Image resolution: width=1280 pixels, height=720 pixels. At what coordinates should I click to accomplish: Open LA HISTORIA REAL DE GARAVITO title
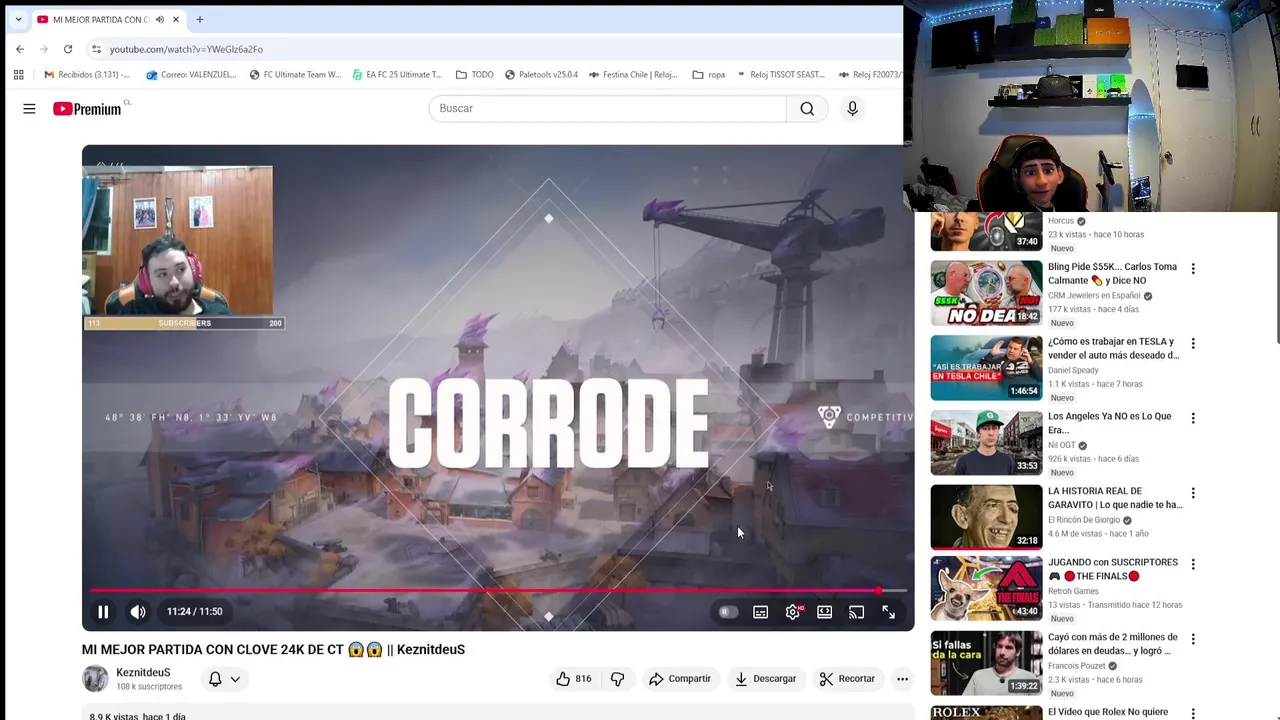1115,498
